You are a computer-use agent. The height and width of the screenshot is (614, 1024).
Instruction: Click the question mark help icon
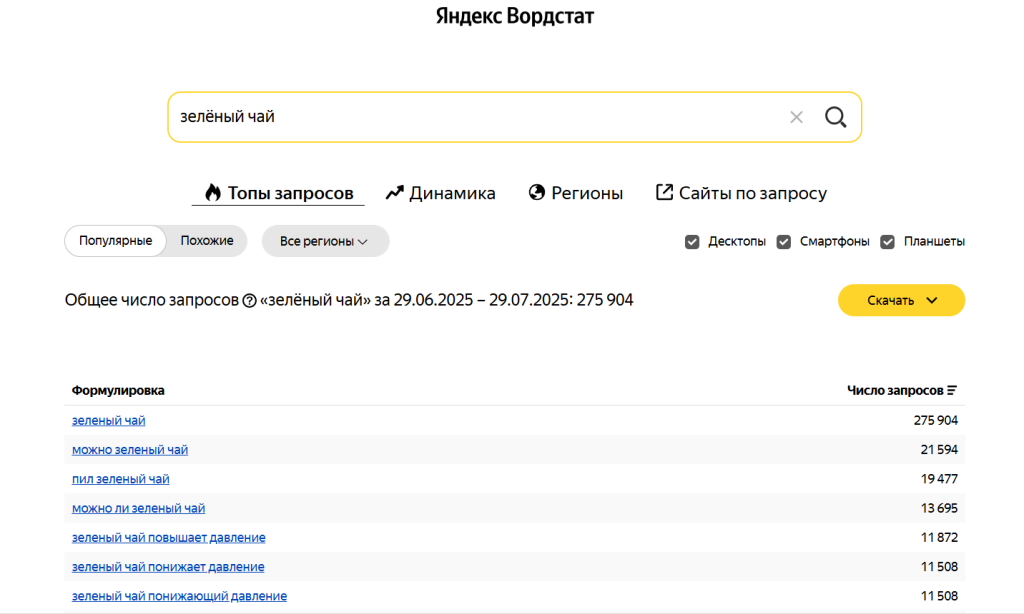pyautogui.click(x=249, y=301)
